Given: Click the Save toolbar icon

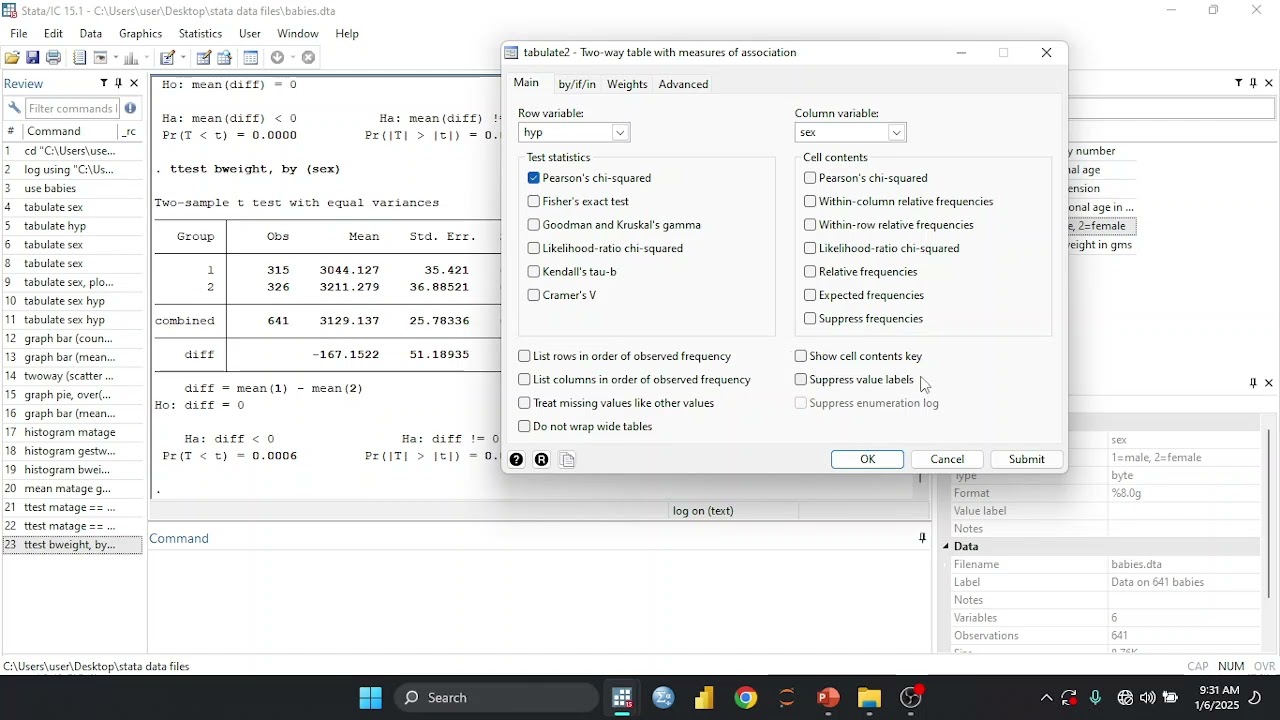Looking at the screenshot, I should (33, 58).
